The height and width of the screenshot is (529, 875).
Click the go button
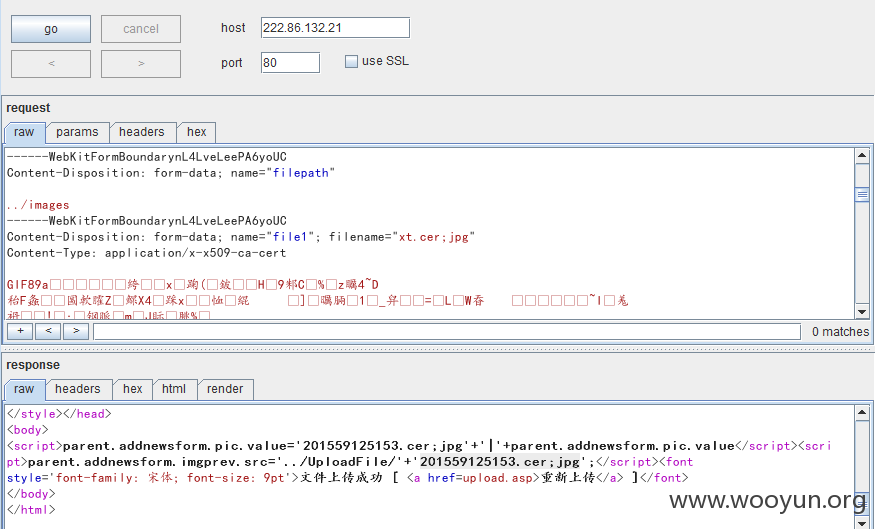51,29
